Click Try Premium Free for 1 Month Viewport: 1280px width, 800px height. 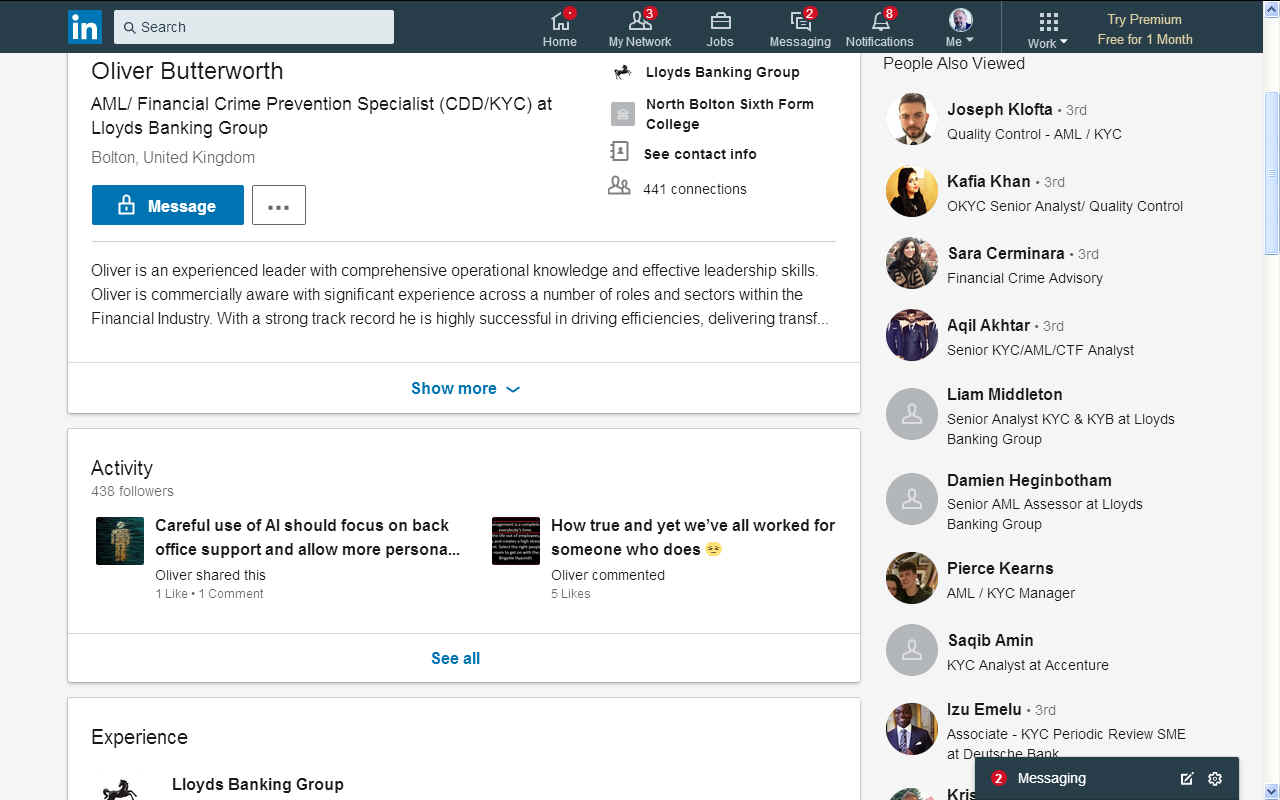tap(1145, 29)
